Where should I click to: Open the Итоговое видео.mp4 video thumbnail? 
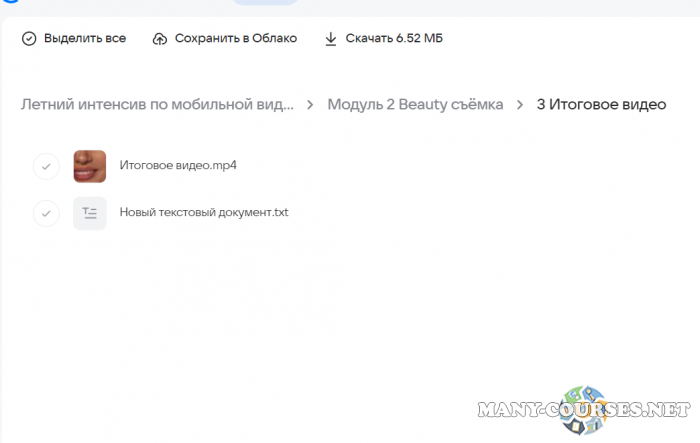pyautogui.click(x=90, y=166)
